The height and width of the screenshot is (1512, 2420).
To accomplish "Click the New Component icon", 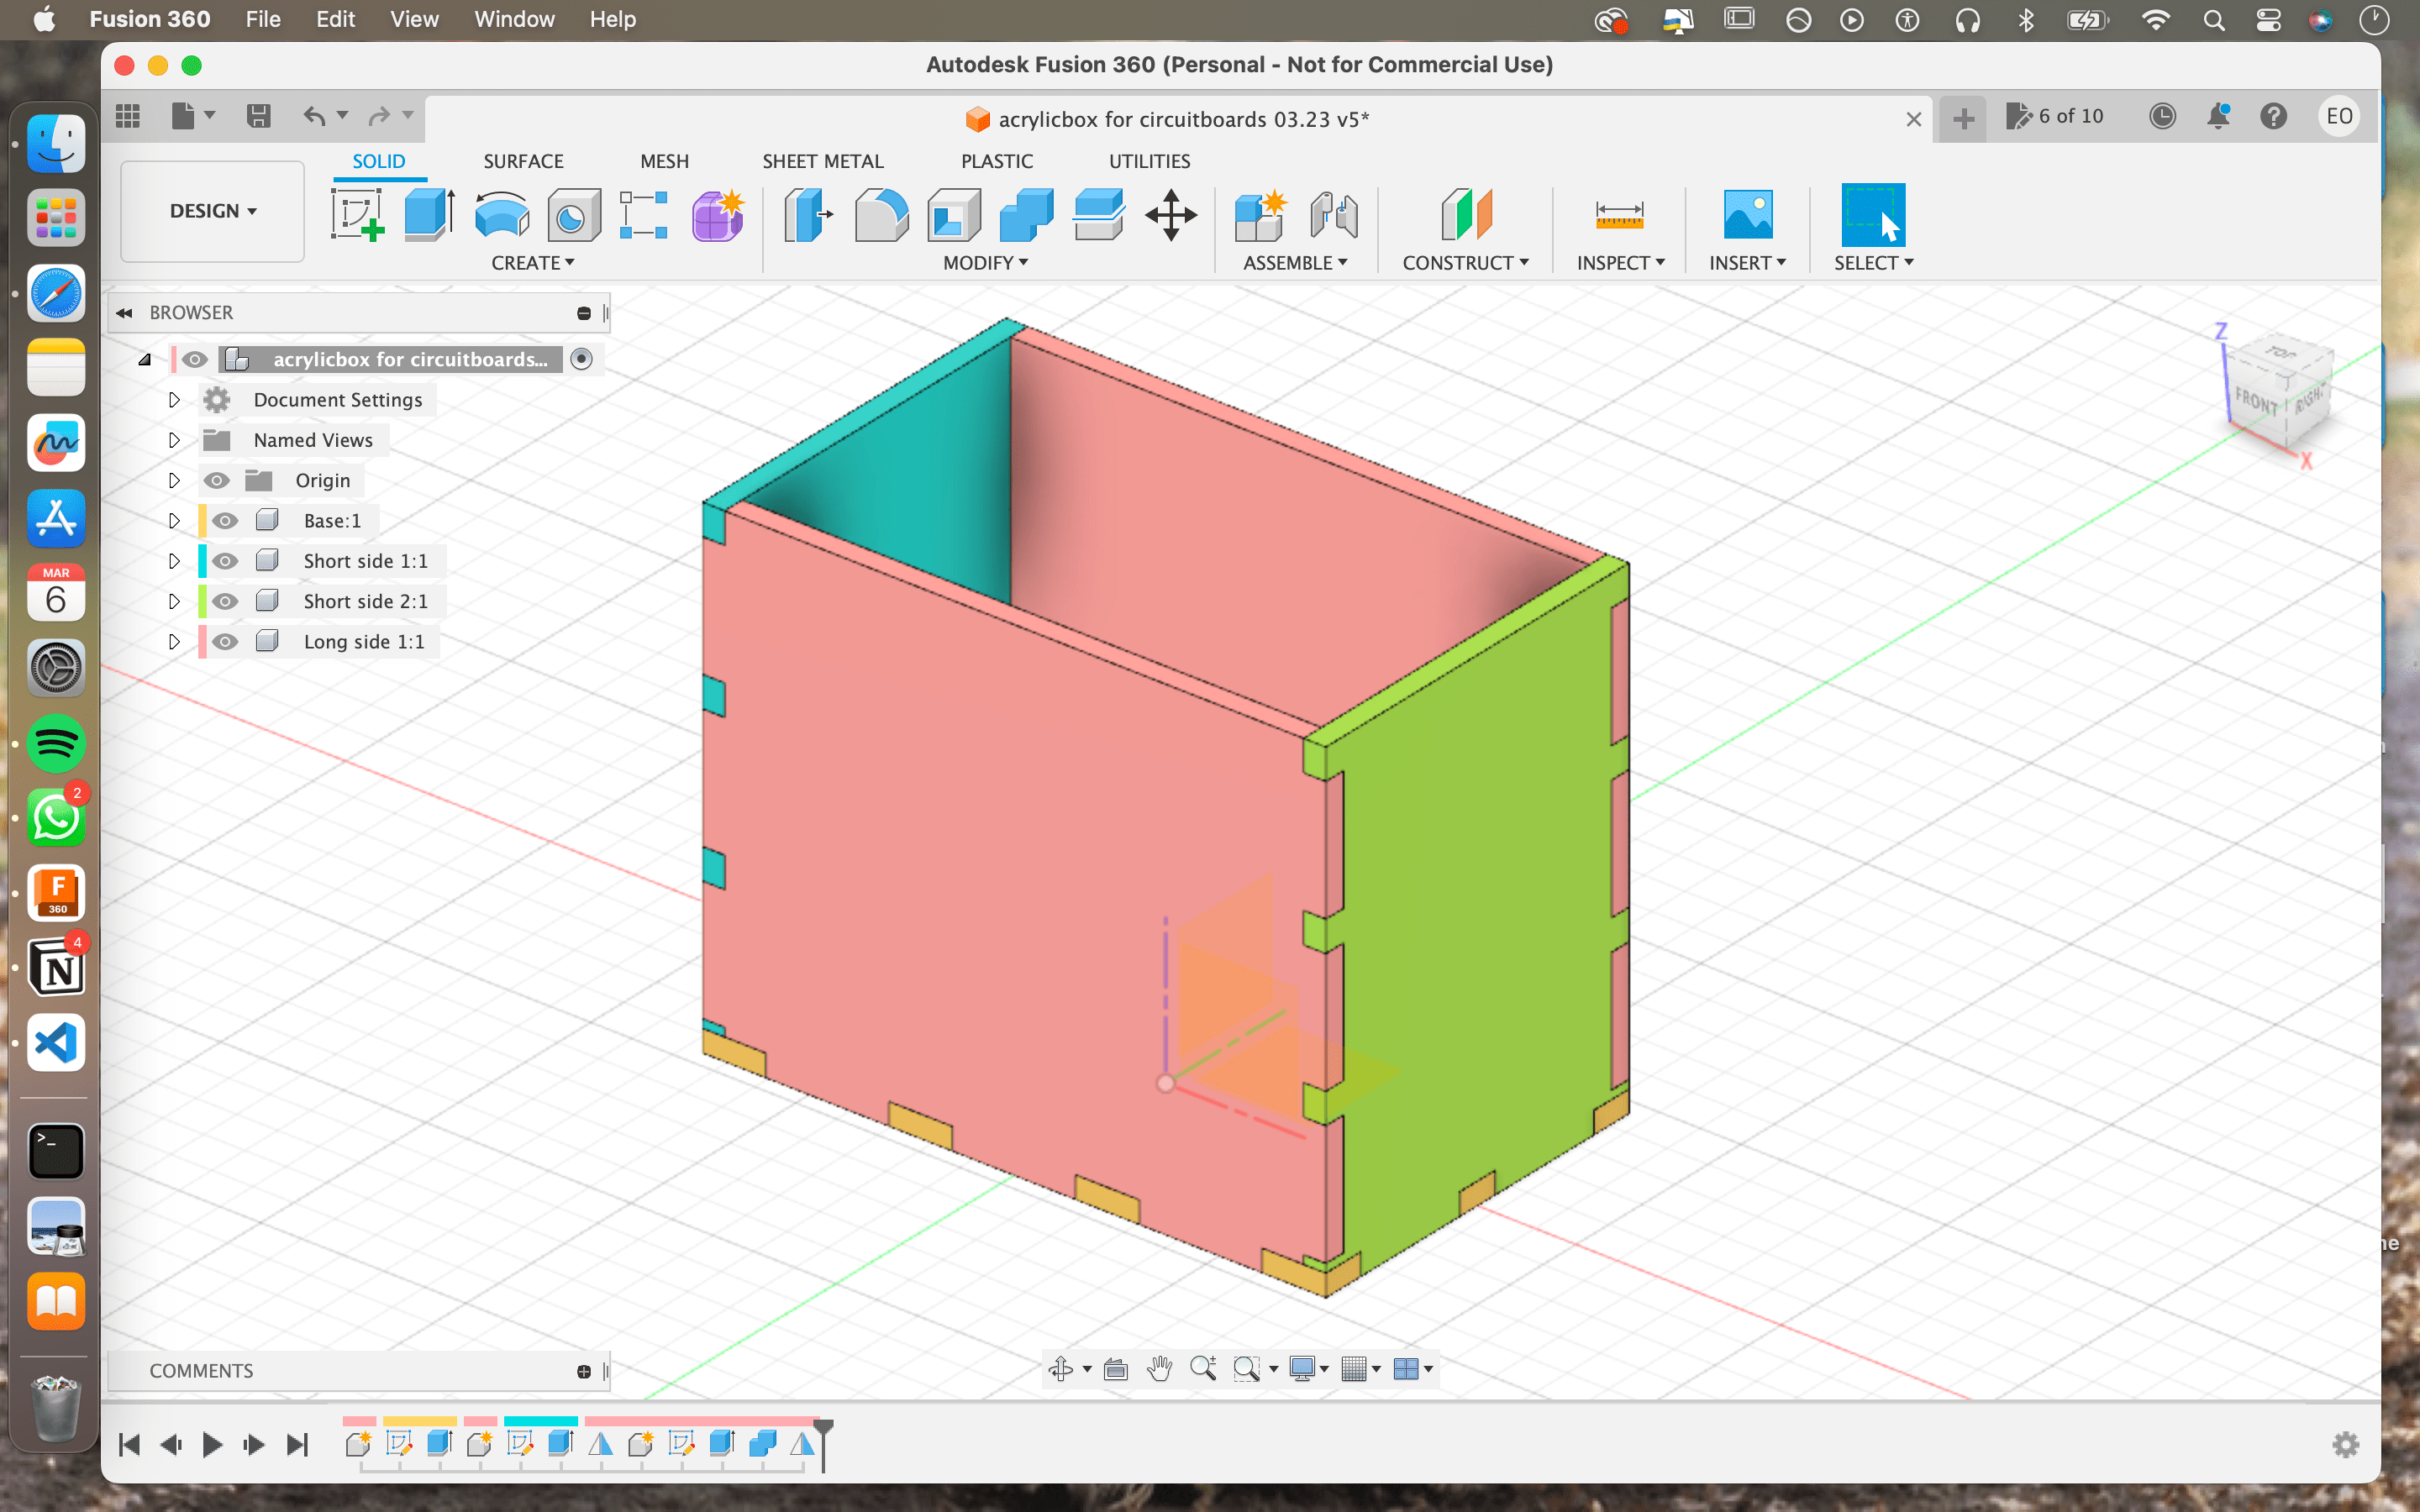I will click(1260, 215).
